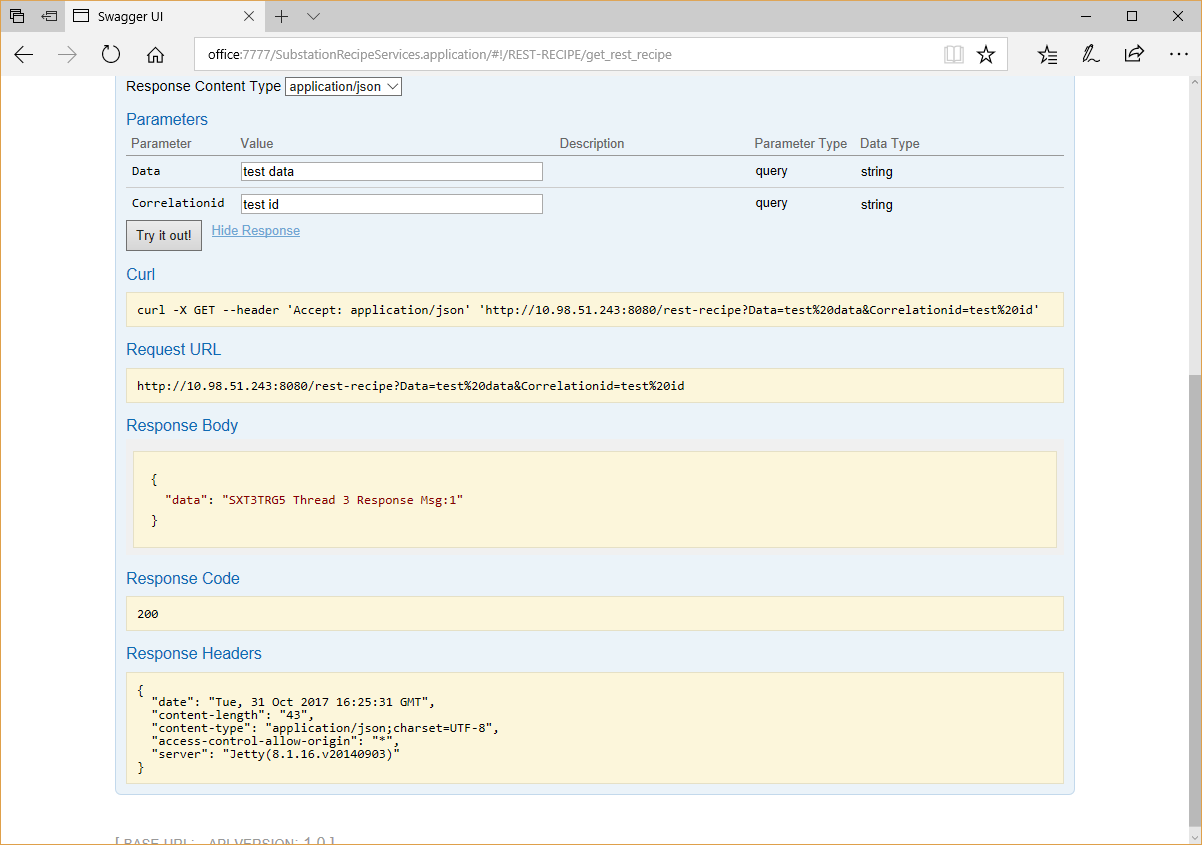Viewport: 1202px width, 845px height.
Task: Click the Correlationid value field
Action: click(391, 204)
